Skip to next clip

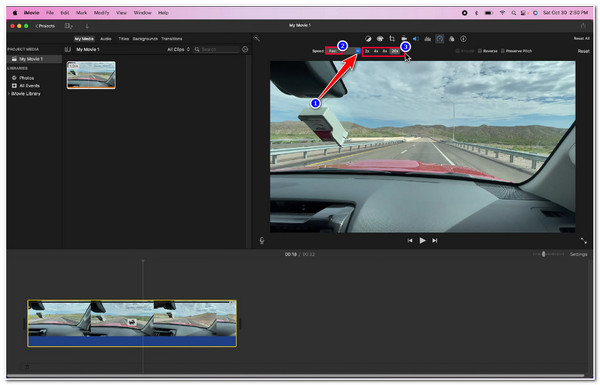pyautogui.click(x=434, y=240)
